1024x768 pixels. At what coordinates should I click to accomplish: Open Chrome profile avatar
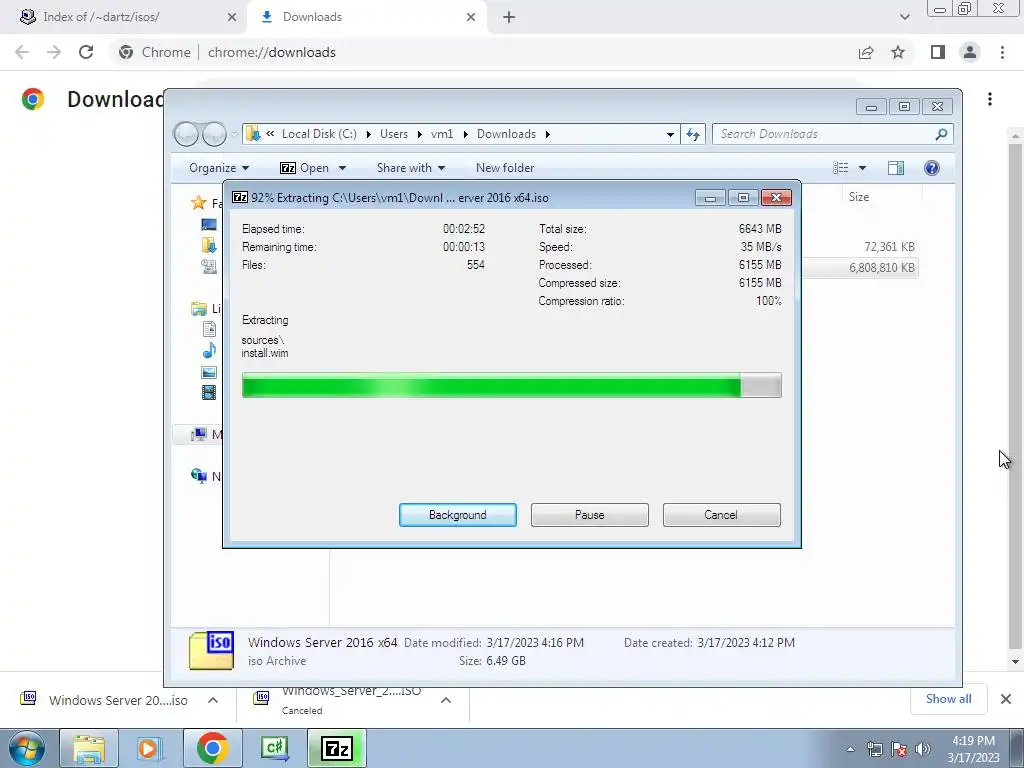(970, 52)
